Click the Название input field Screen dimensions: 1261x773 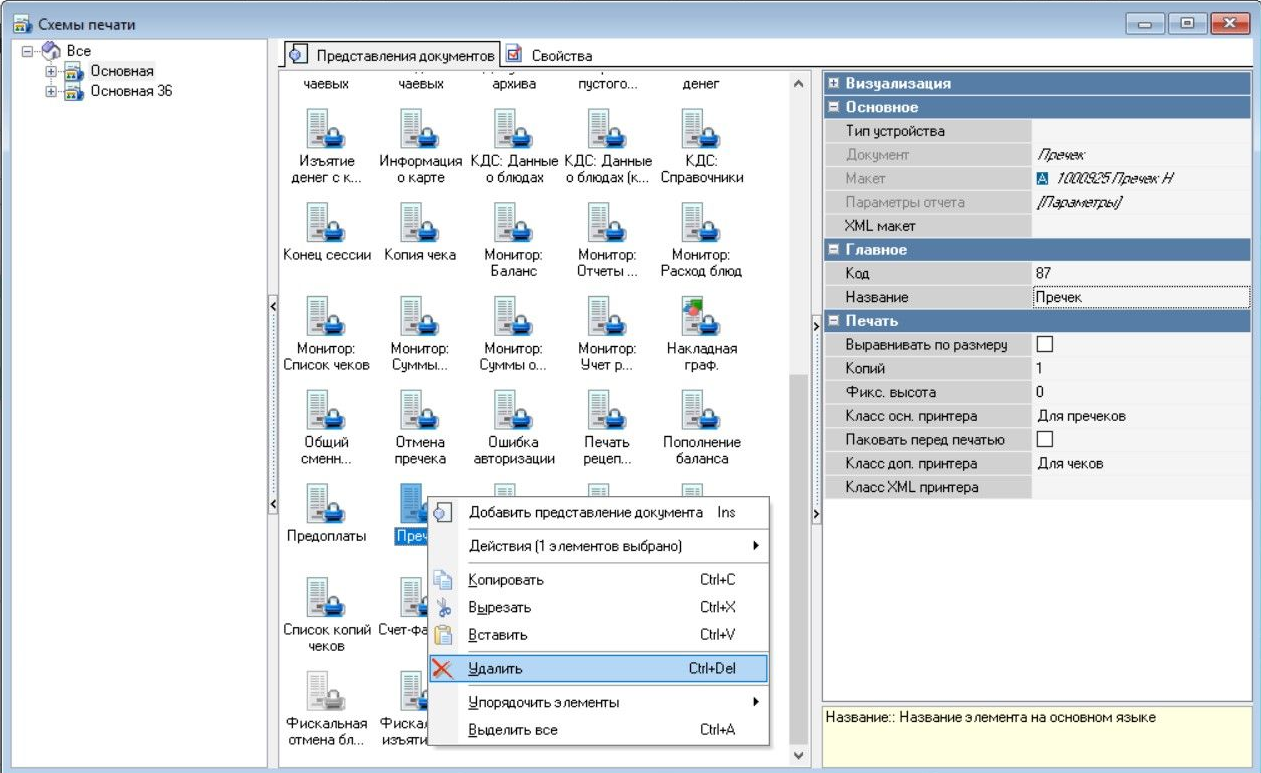(x=1140, y=298)
